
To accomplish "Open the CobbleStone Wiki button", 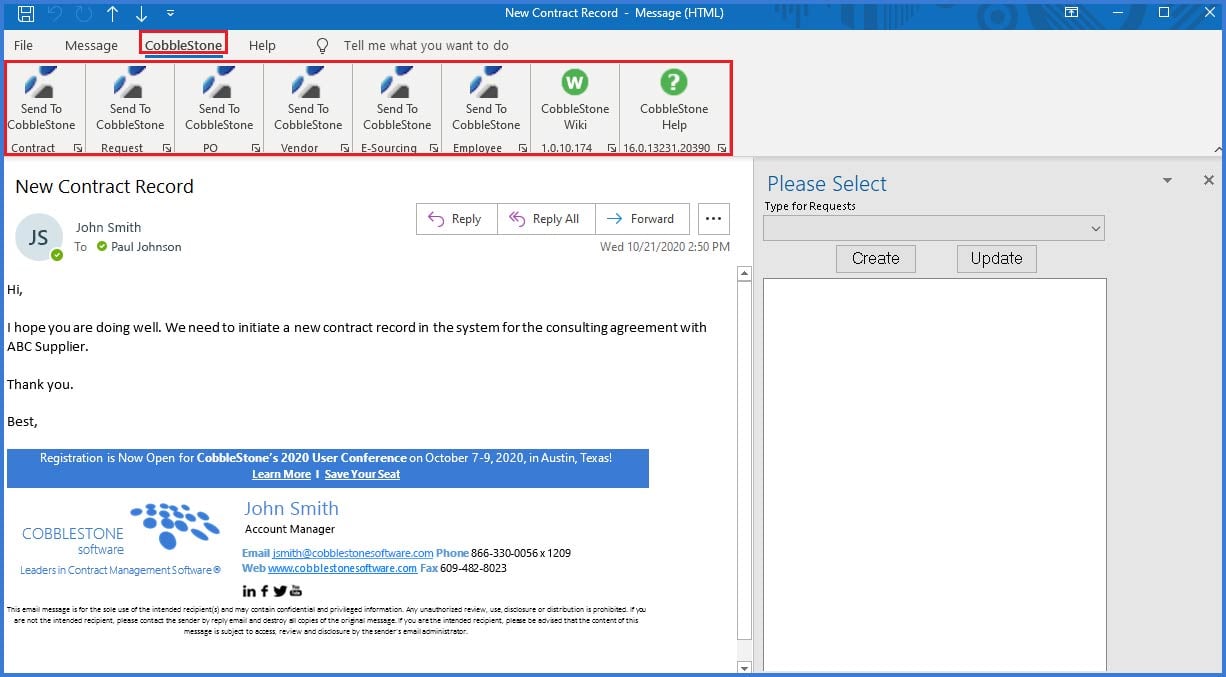I will pyautogui.click(x=575, y=100).
